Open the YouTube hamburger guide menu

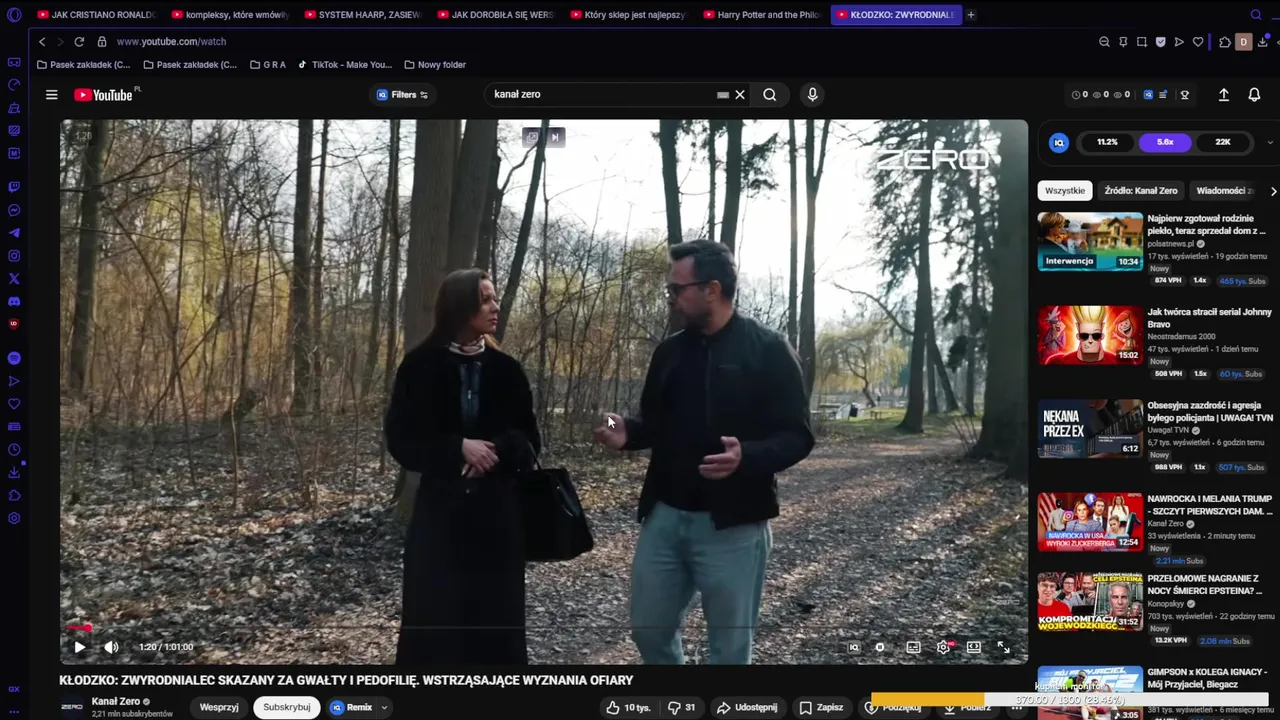pyautogui.click(x=51, y=95)
